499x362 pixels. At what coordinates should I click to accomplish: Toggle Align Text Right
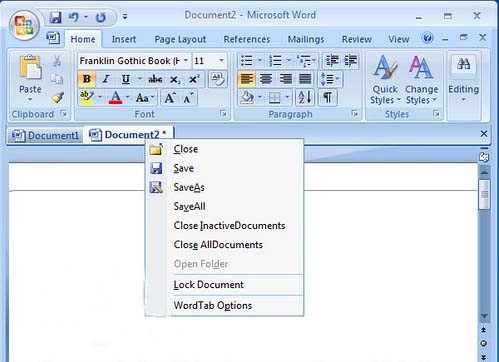pyautogui.click(x=286, y=79)
